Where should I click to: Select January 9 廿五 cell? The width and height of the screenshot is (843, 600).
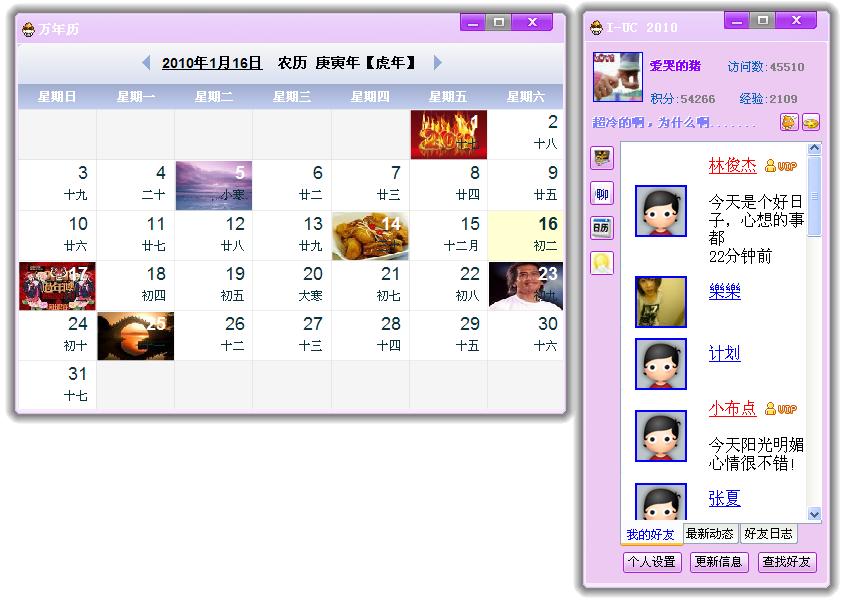pyautogui.click(x=526, y=185)
